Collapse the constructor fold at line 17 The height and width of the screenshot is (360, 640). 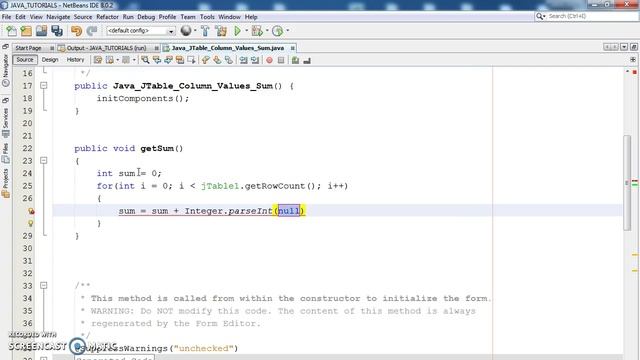(44, 86)
